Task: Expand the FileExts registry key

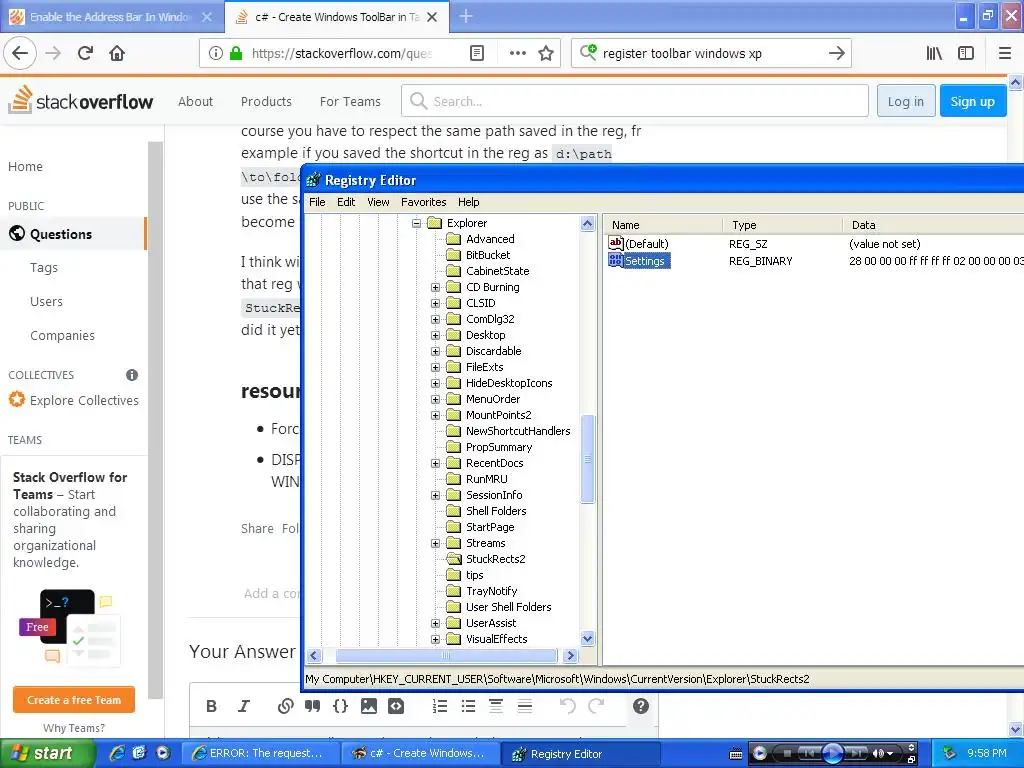Action: (436, 367)
